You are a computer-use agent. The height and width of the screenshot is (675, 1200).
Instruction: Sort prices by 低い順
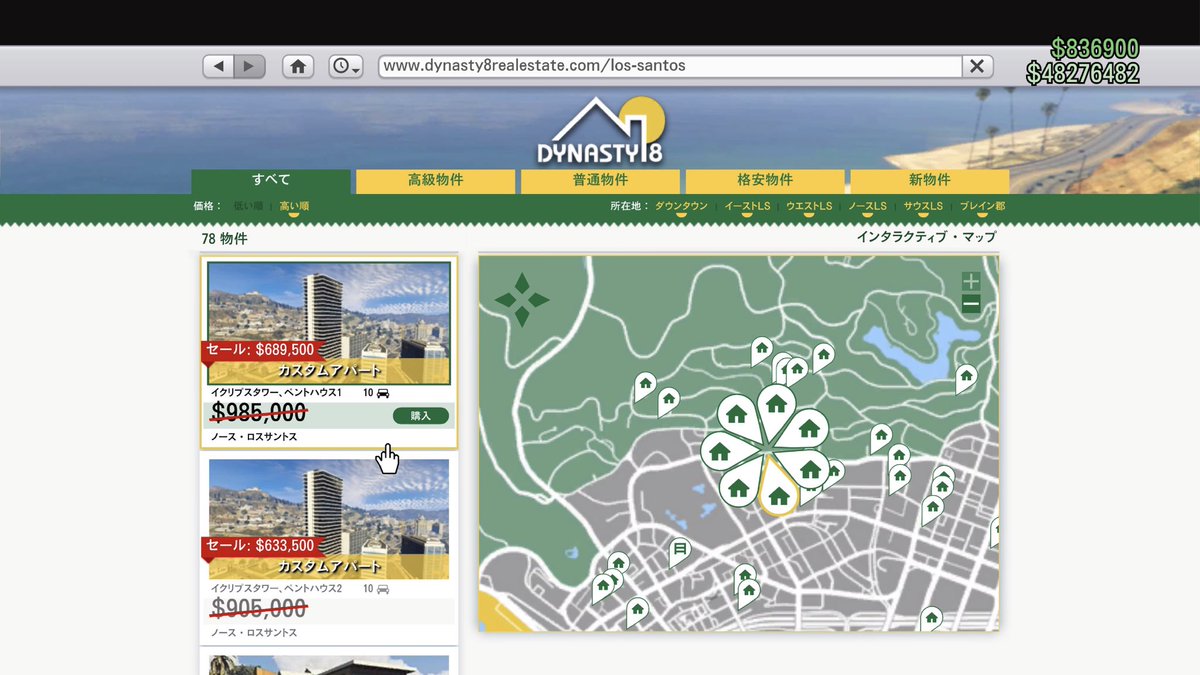(248, 207)
